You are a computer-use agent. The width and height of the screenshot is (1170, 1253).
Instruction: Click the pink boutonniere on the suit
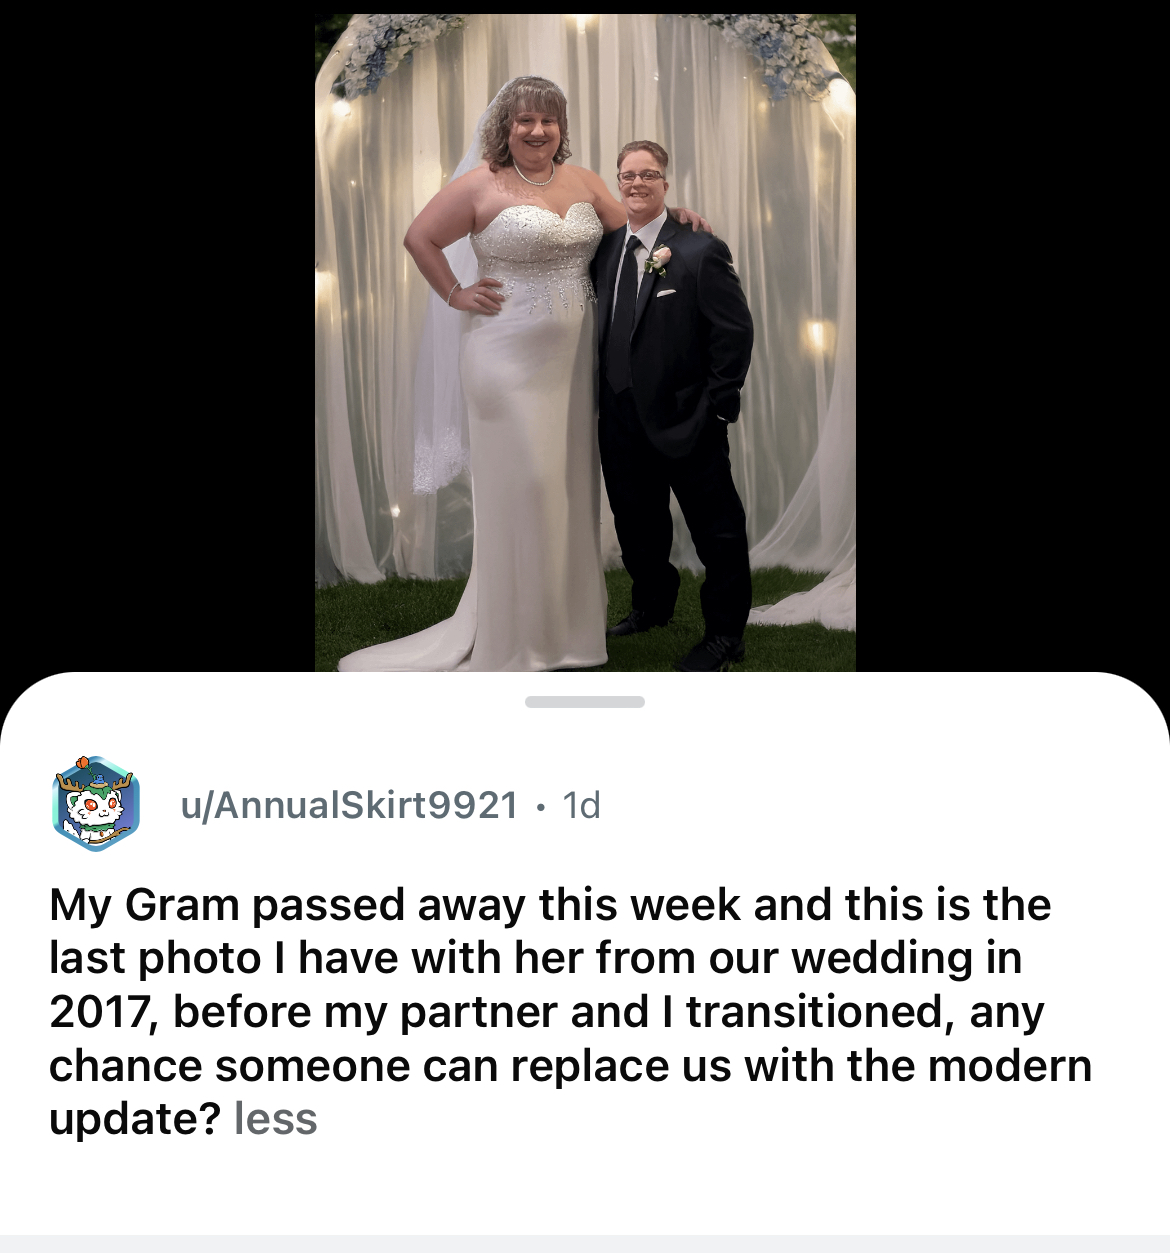coord(658,260)
